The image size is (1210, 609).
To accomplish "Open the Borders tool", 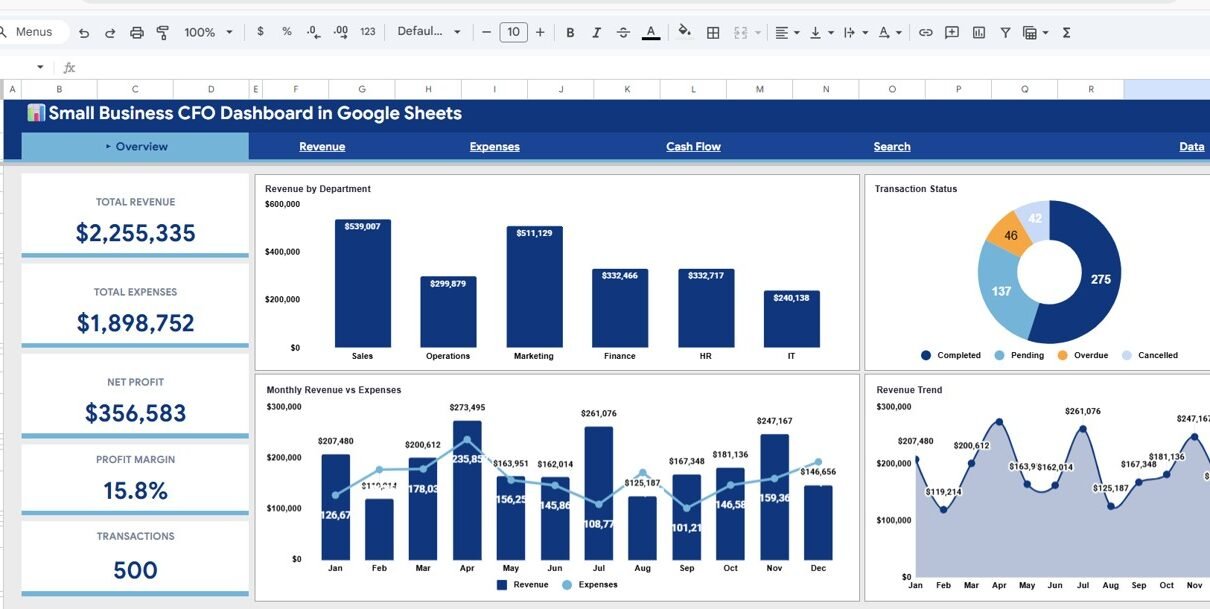I will tap(713, 33).
